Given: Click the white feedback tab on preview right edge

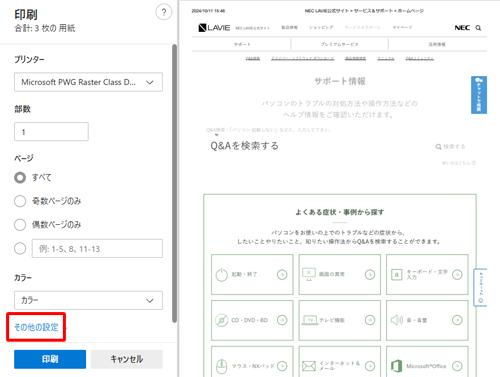Looking at the screenshot, I should 480,287.
